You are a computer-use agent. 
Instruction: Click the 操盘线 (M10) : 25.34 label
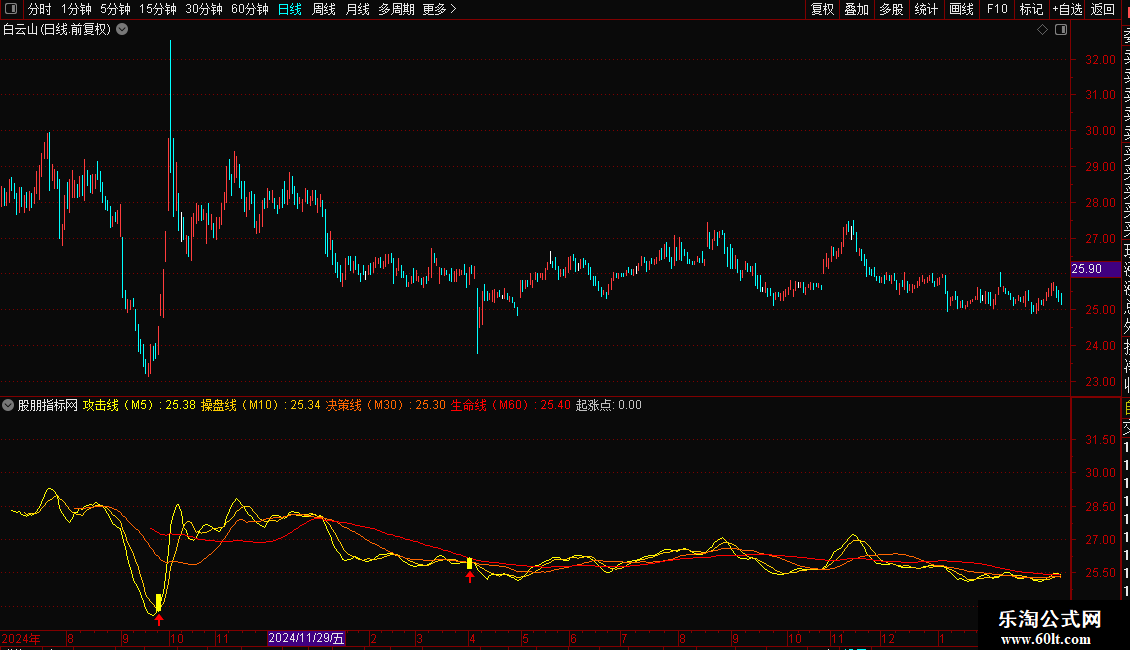click(x=260, y=405)
